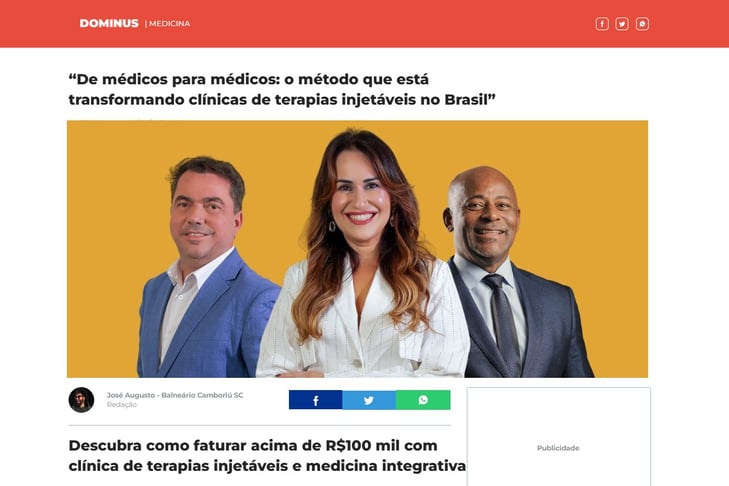Click the empty red header bar area
This screenshot has width=729, height=486.
pos(391,24)
